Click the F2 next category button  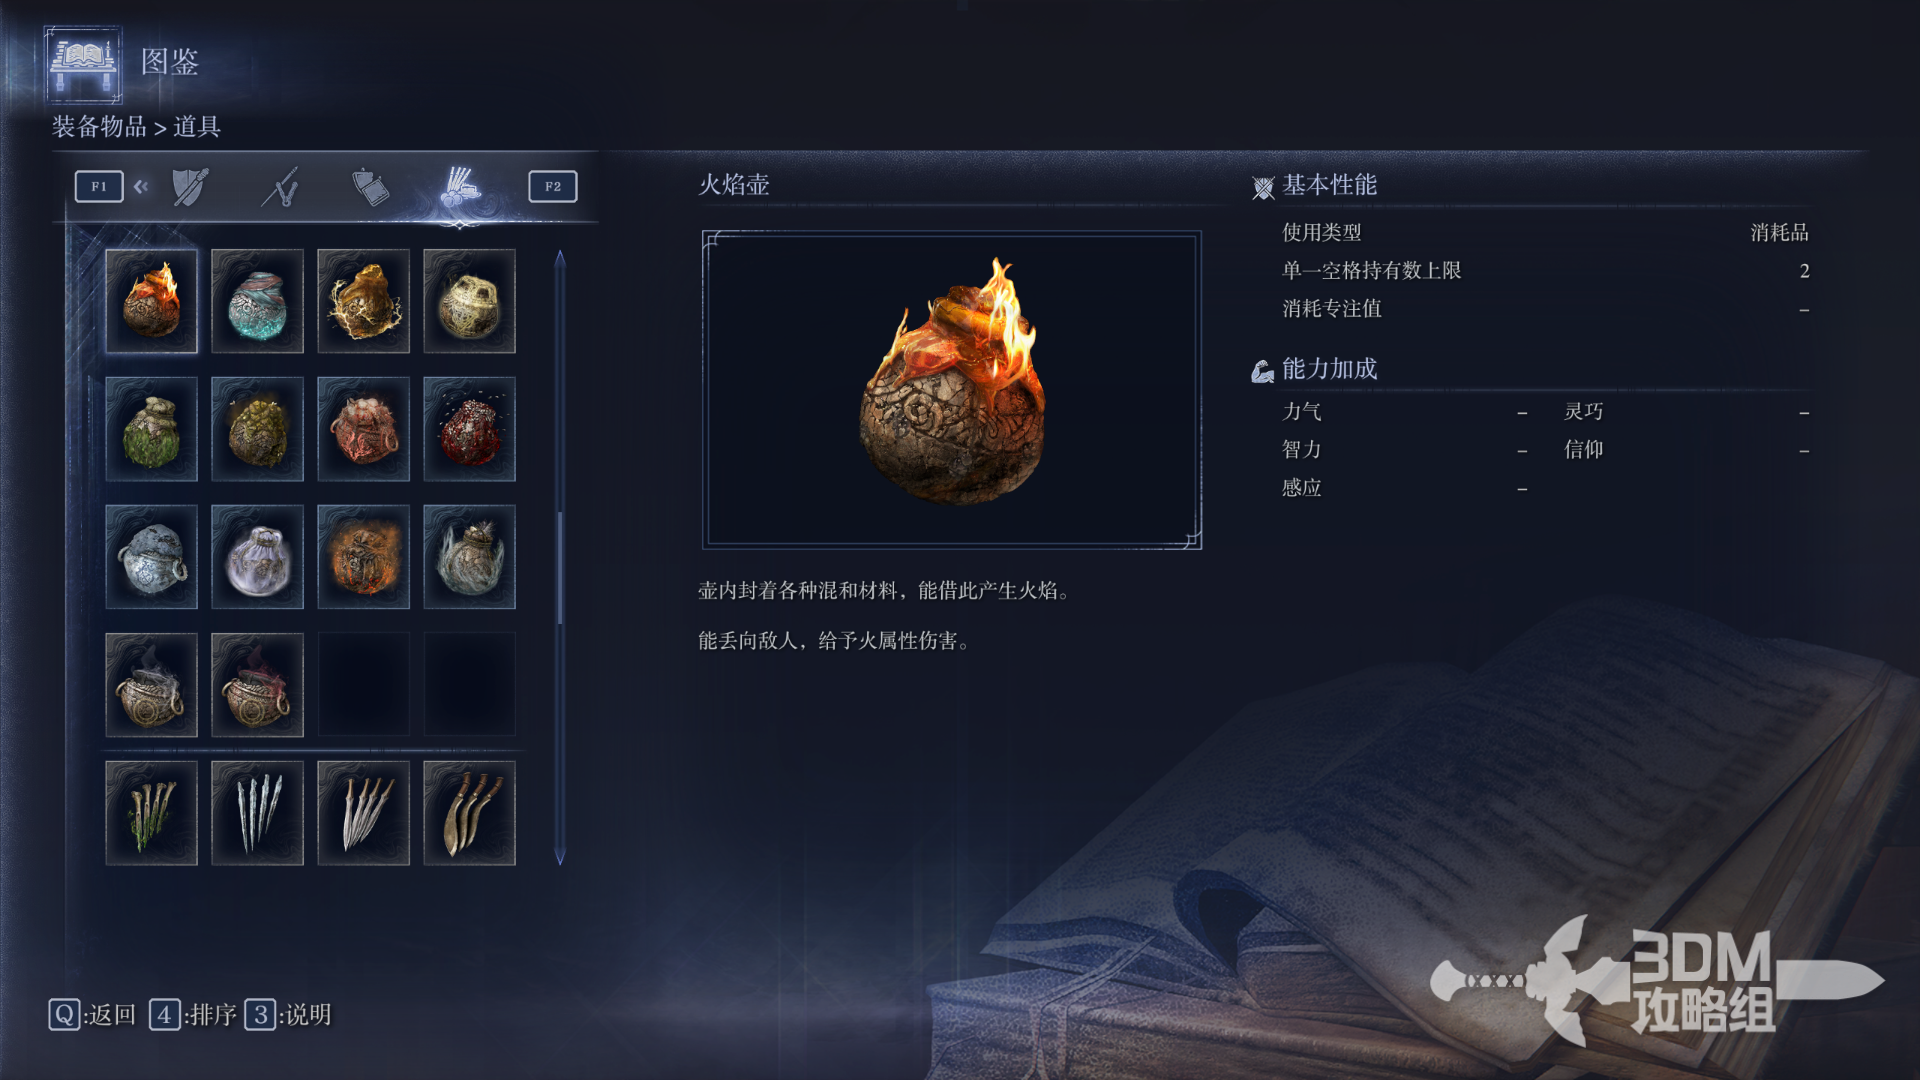coord(553,187)
